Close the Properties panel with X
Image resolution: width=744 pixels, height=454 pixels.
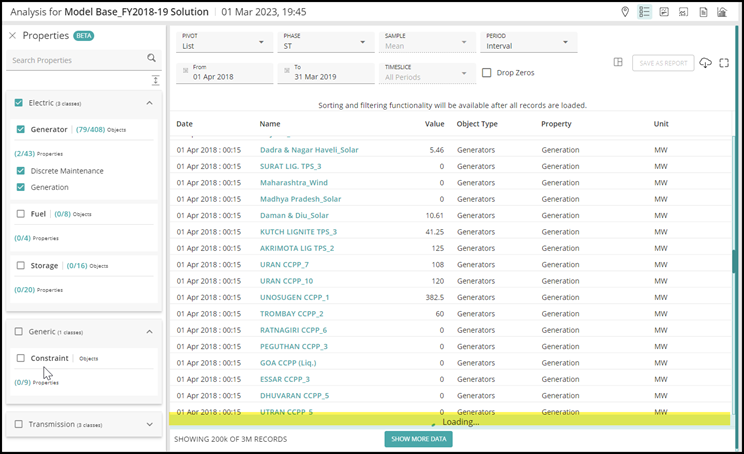[12, 35]
